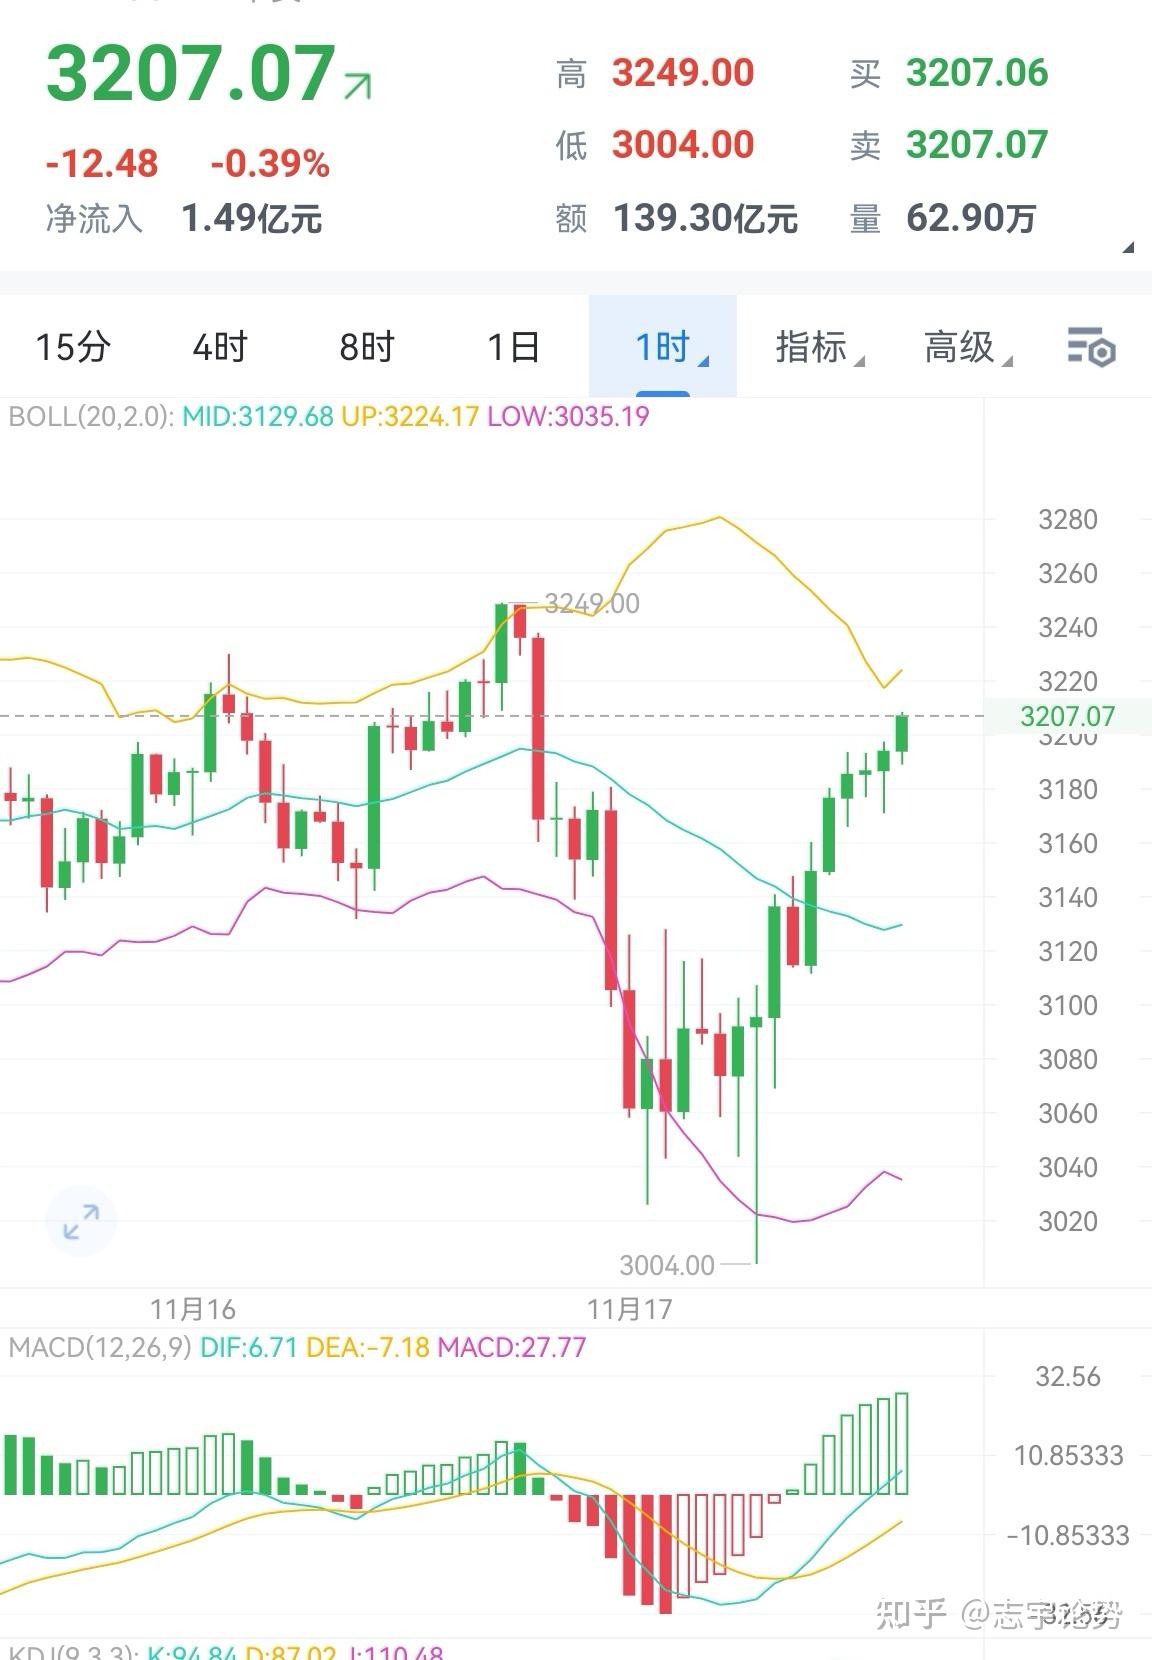
Task: Click the KDJ(9,3,3) indicator label
Action: point(75,1651)
